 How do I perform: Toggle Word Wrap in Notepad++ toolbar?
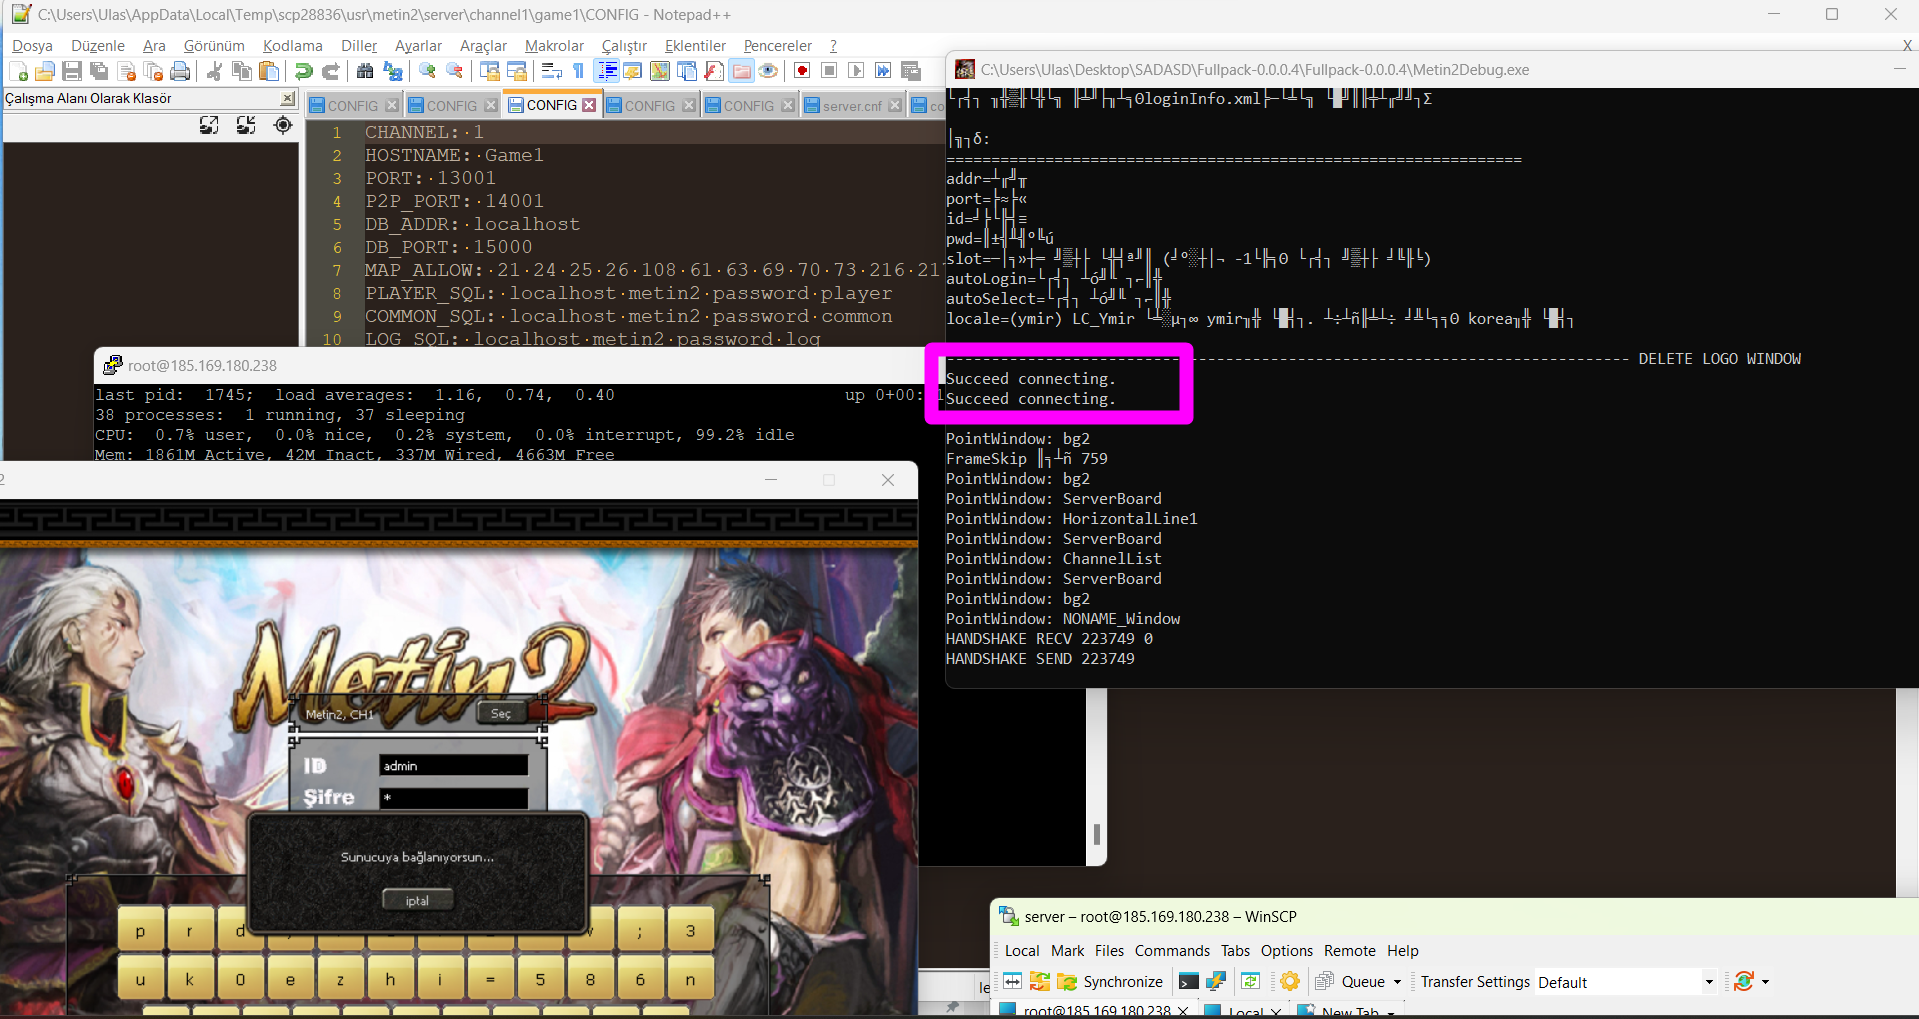click(551, 71)
